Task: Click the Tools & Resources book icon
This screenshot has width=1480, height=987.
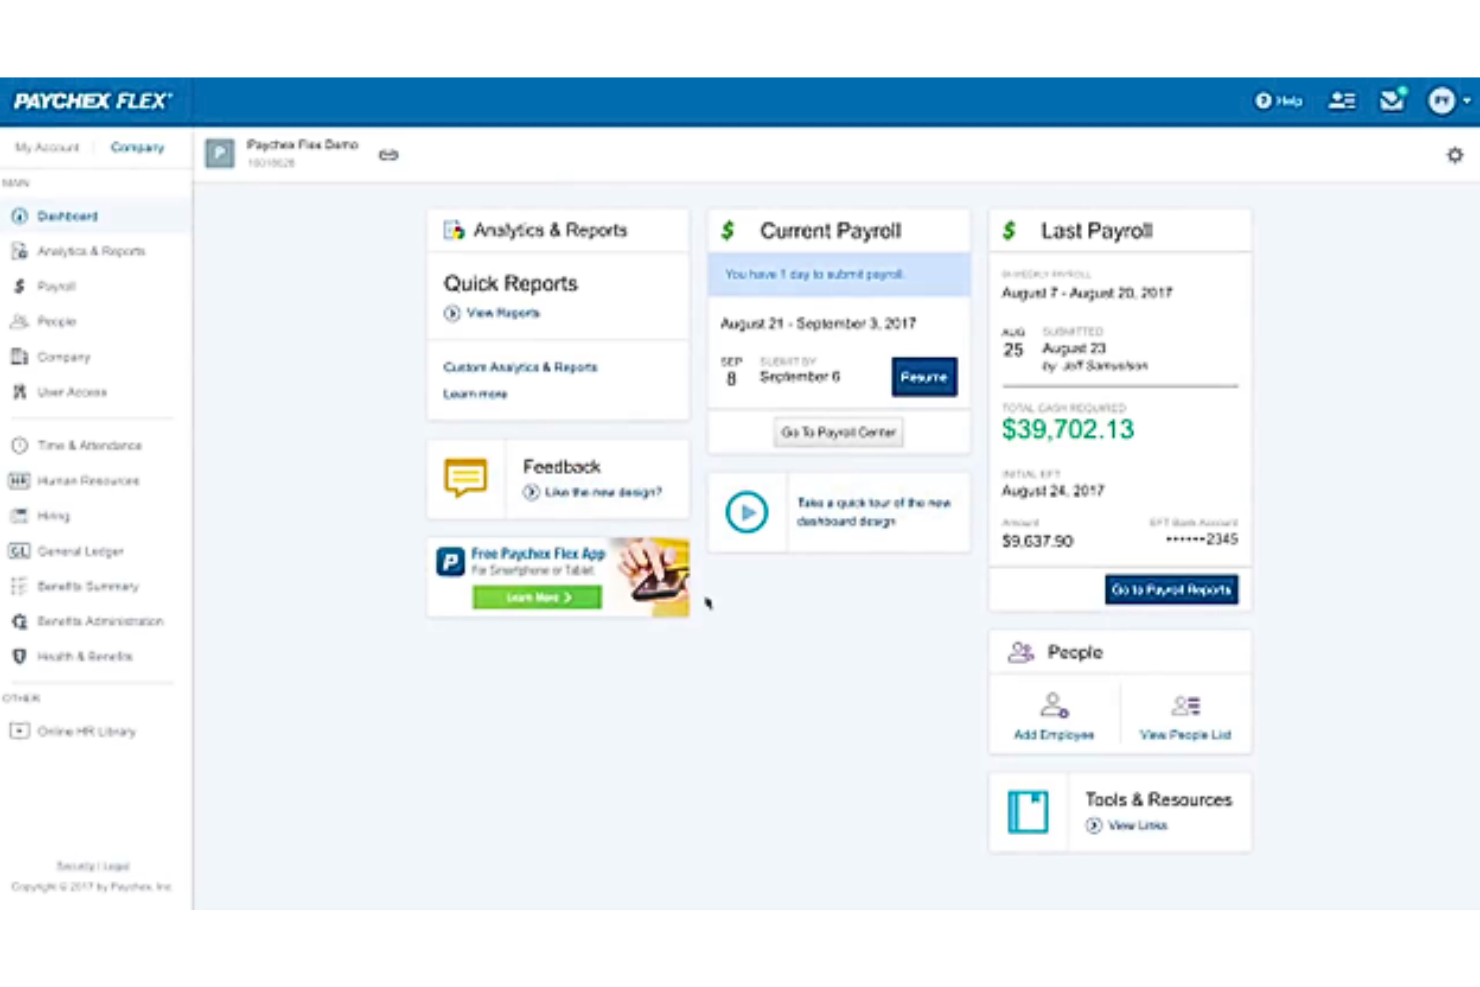Action: [1027, 811]
